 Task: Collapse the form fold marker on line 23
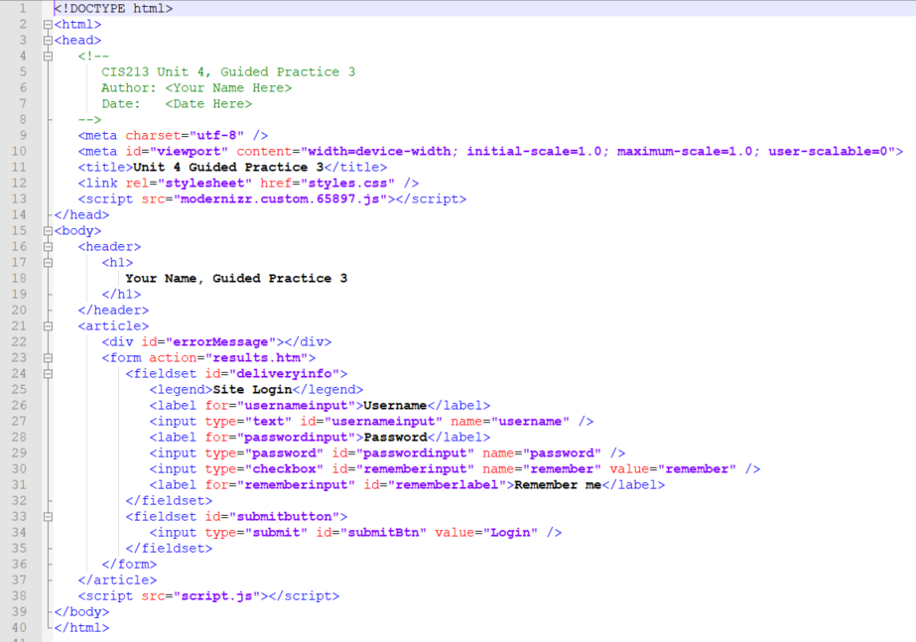click(x=48, y=358)
